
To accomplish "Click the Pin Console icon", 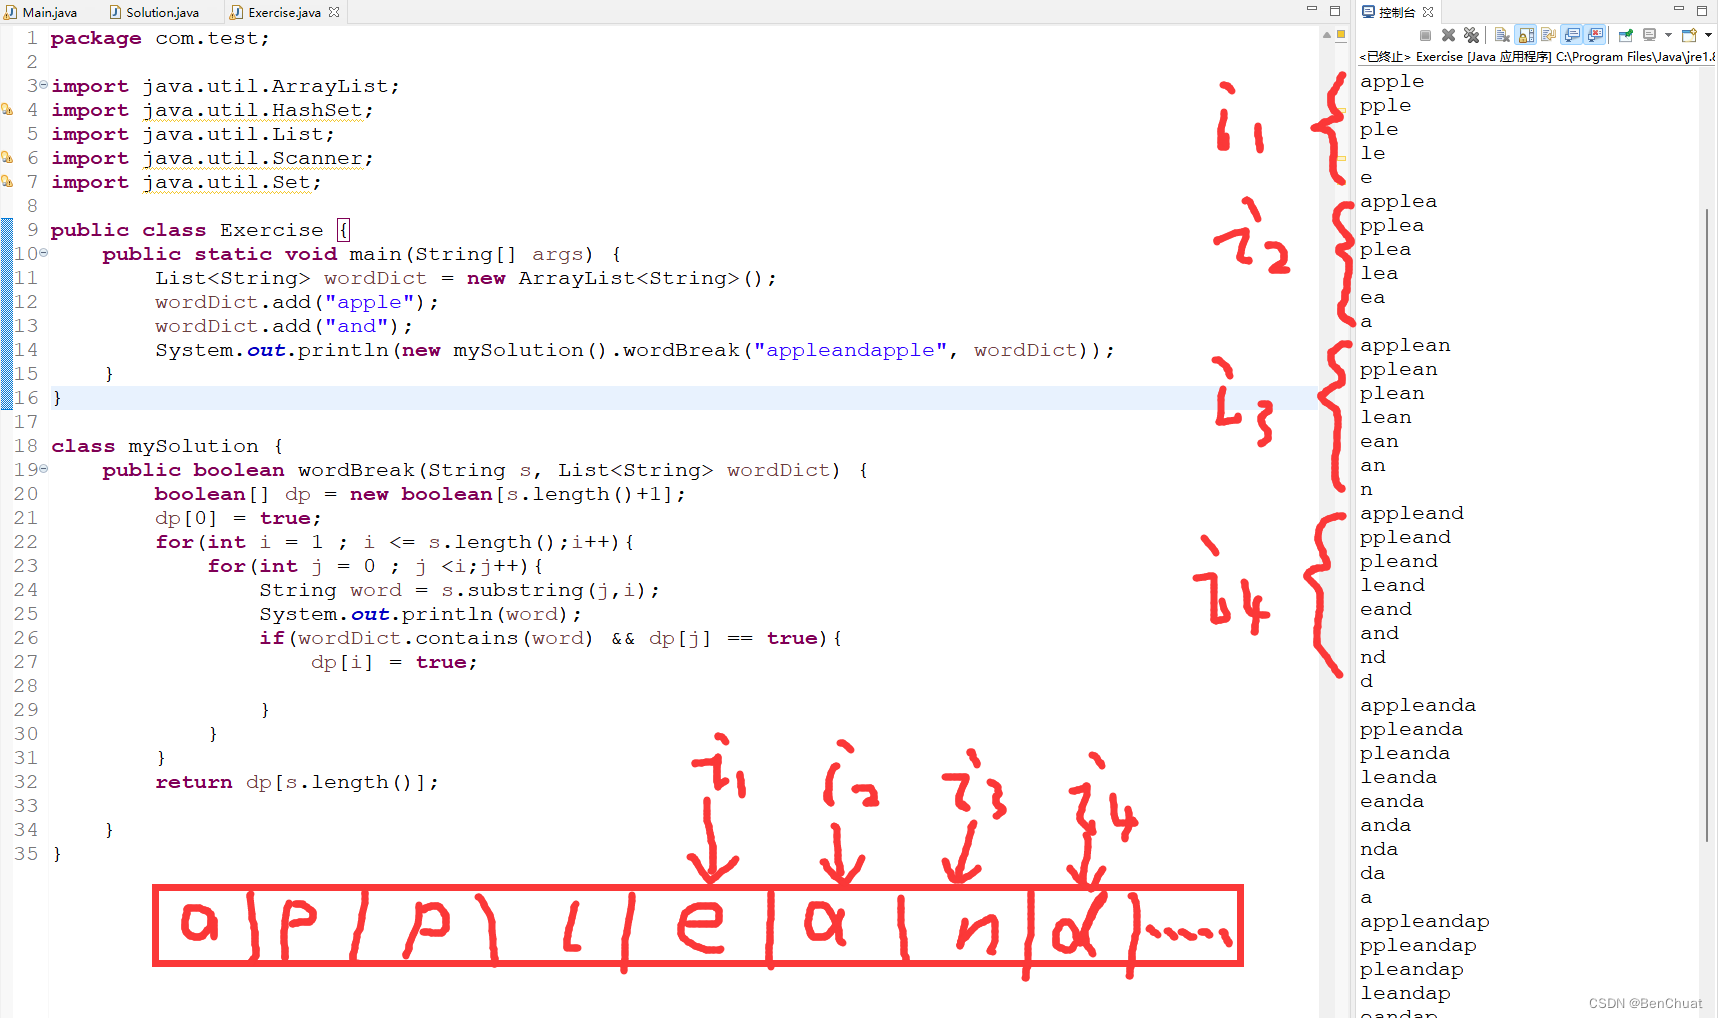I will [x=1626, y=34].
